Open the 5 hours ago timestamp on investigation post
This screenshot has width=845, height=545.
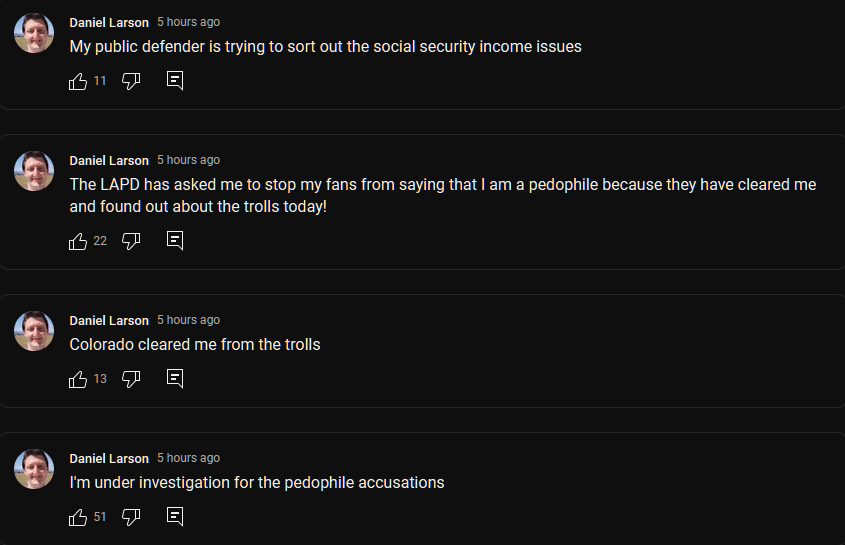189,458
